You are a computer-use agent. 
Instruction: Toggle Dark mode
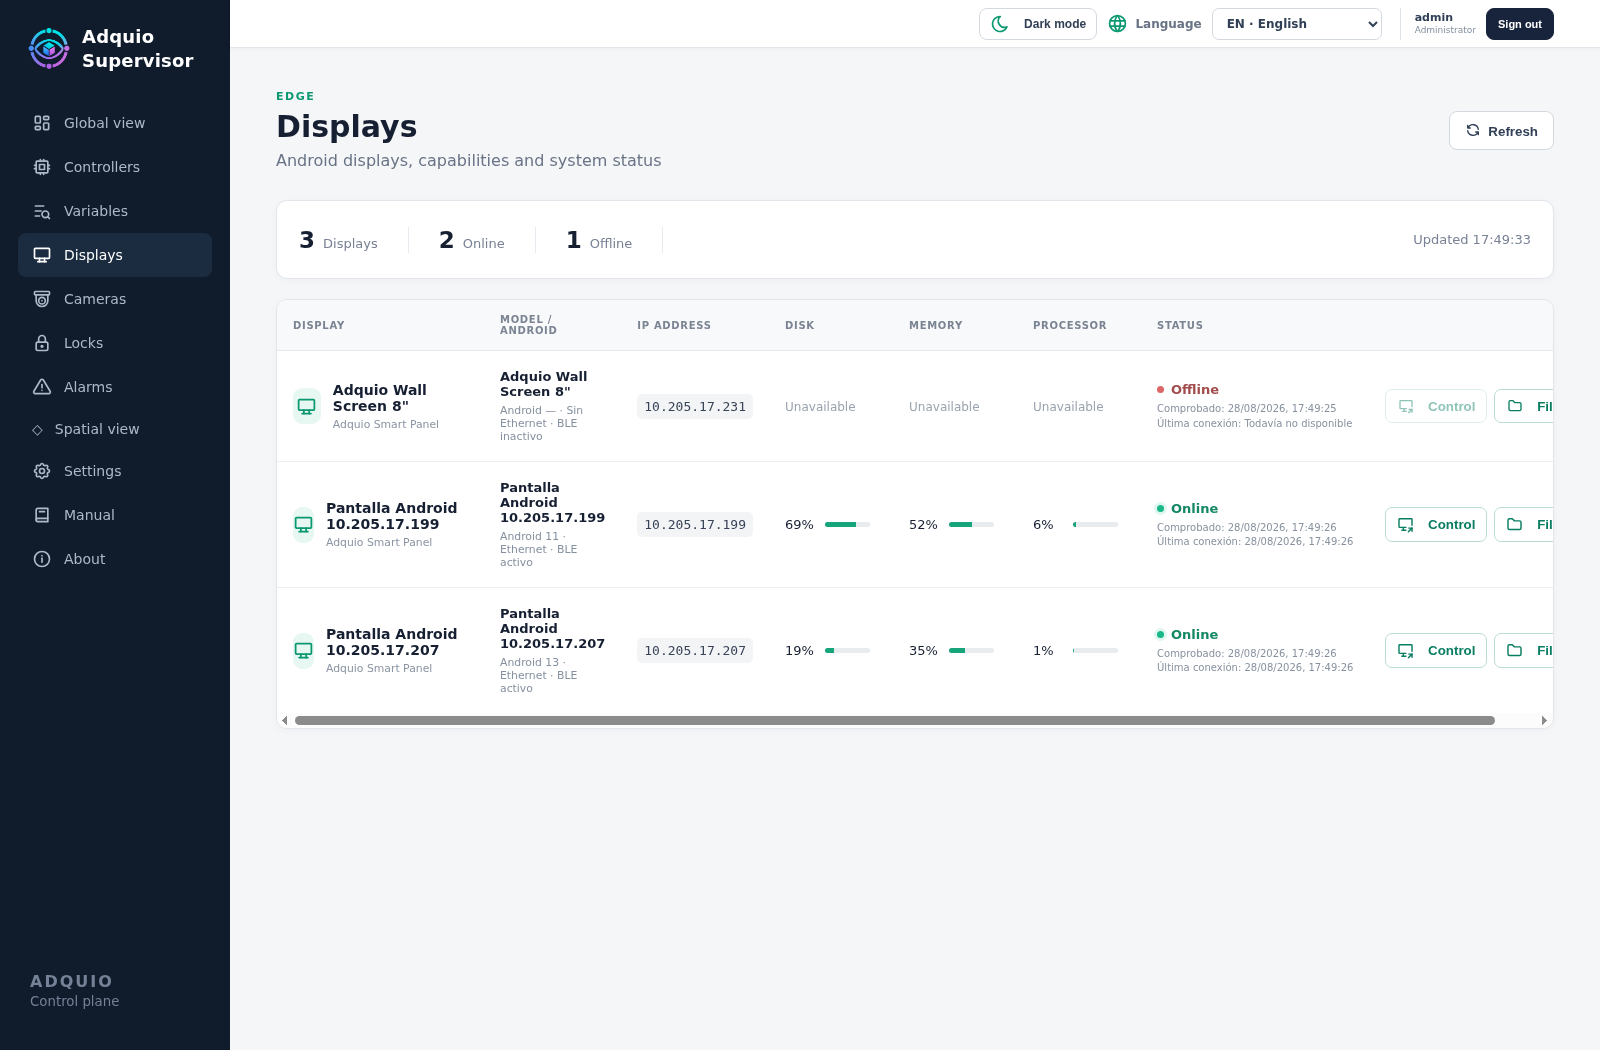(x=1038, y=24)
